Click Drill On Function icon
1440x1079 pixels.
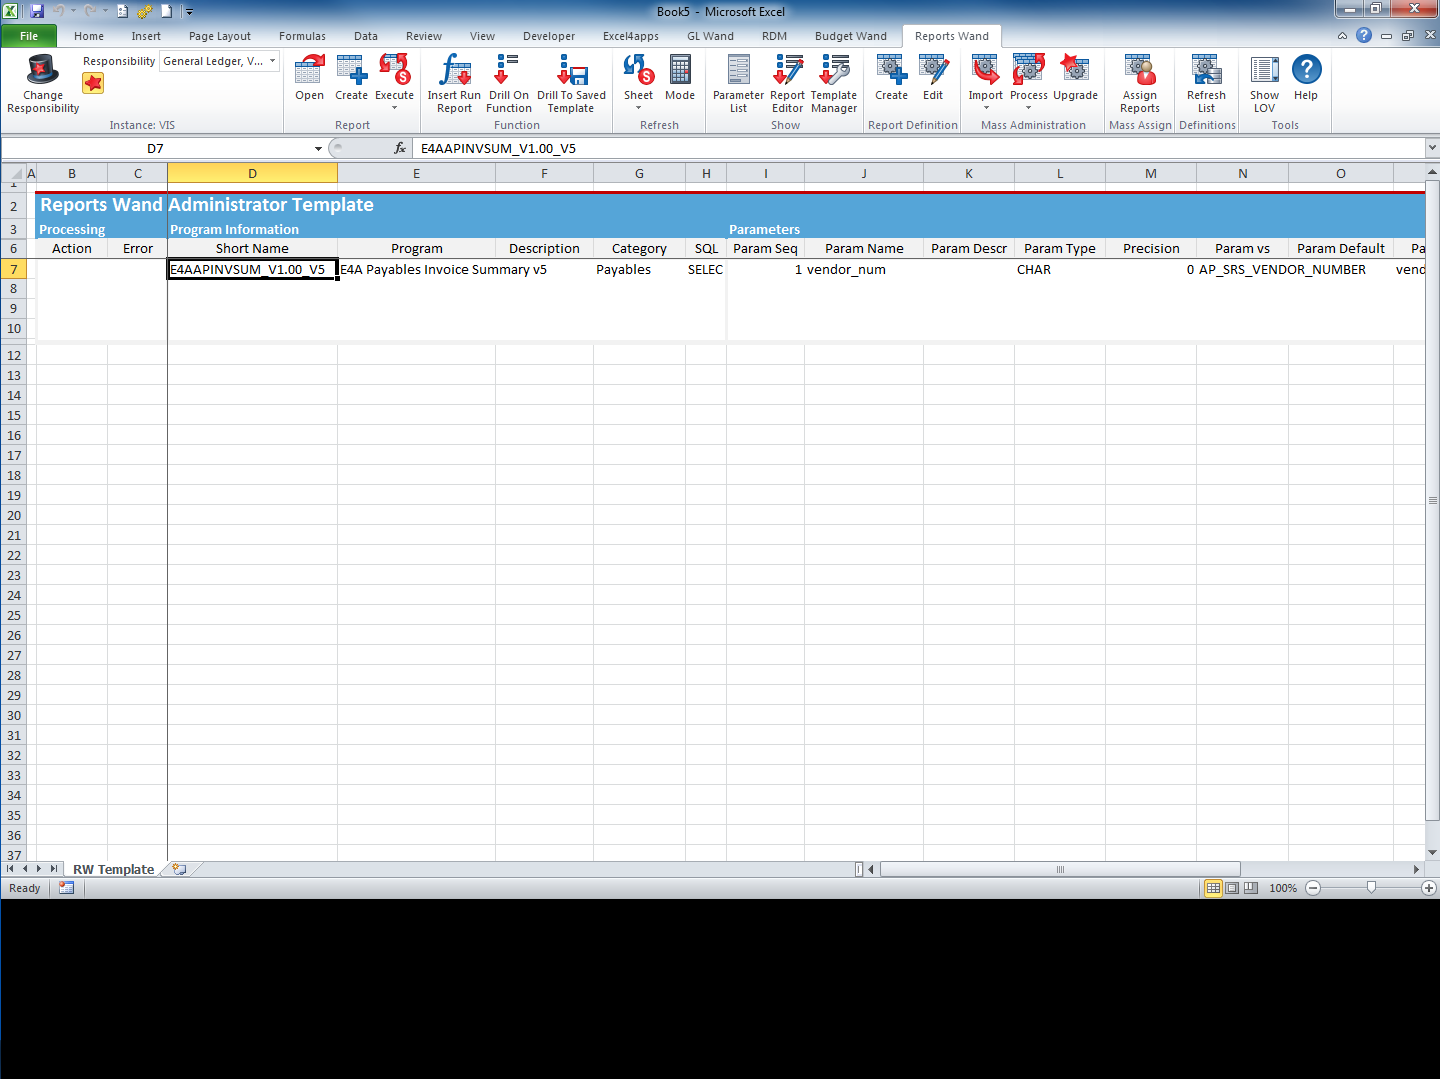click(x=508, y=70)
